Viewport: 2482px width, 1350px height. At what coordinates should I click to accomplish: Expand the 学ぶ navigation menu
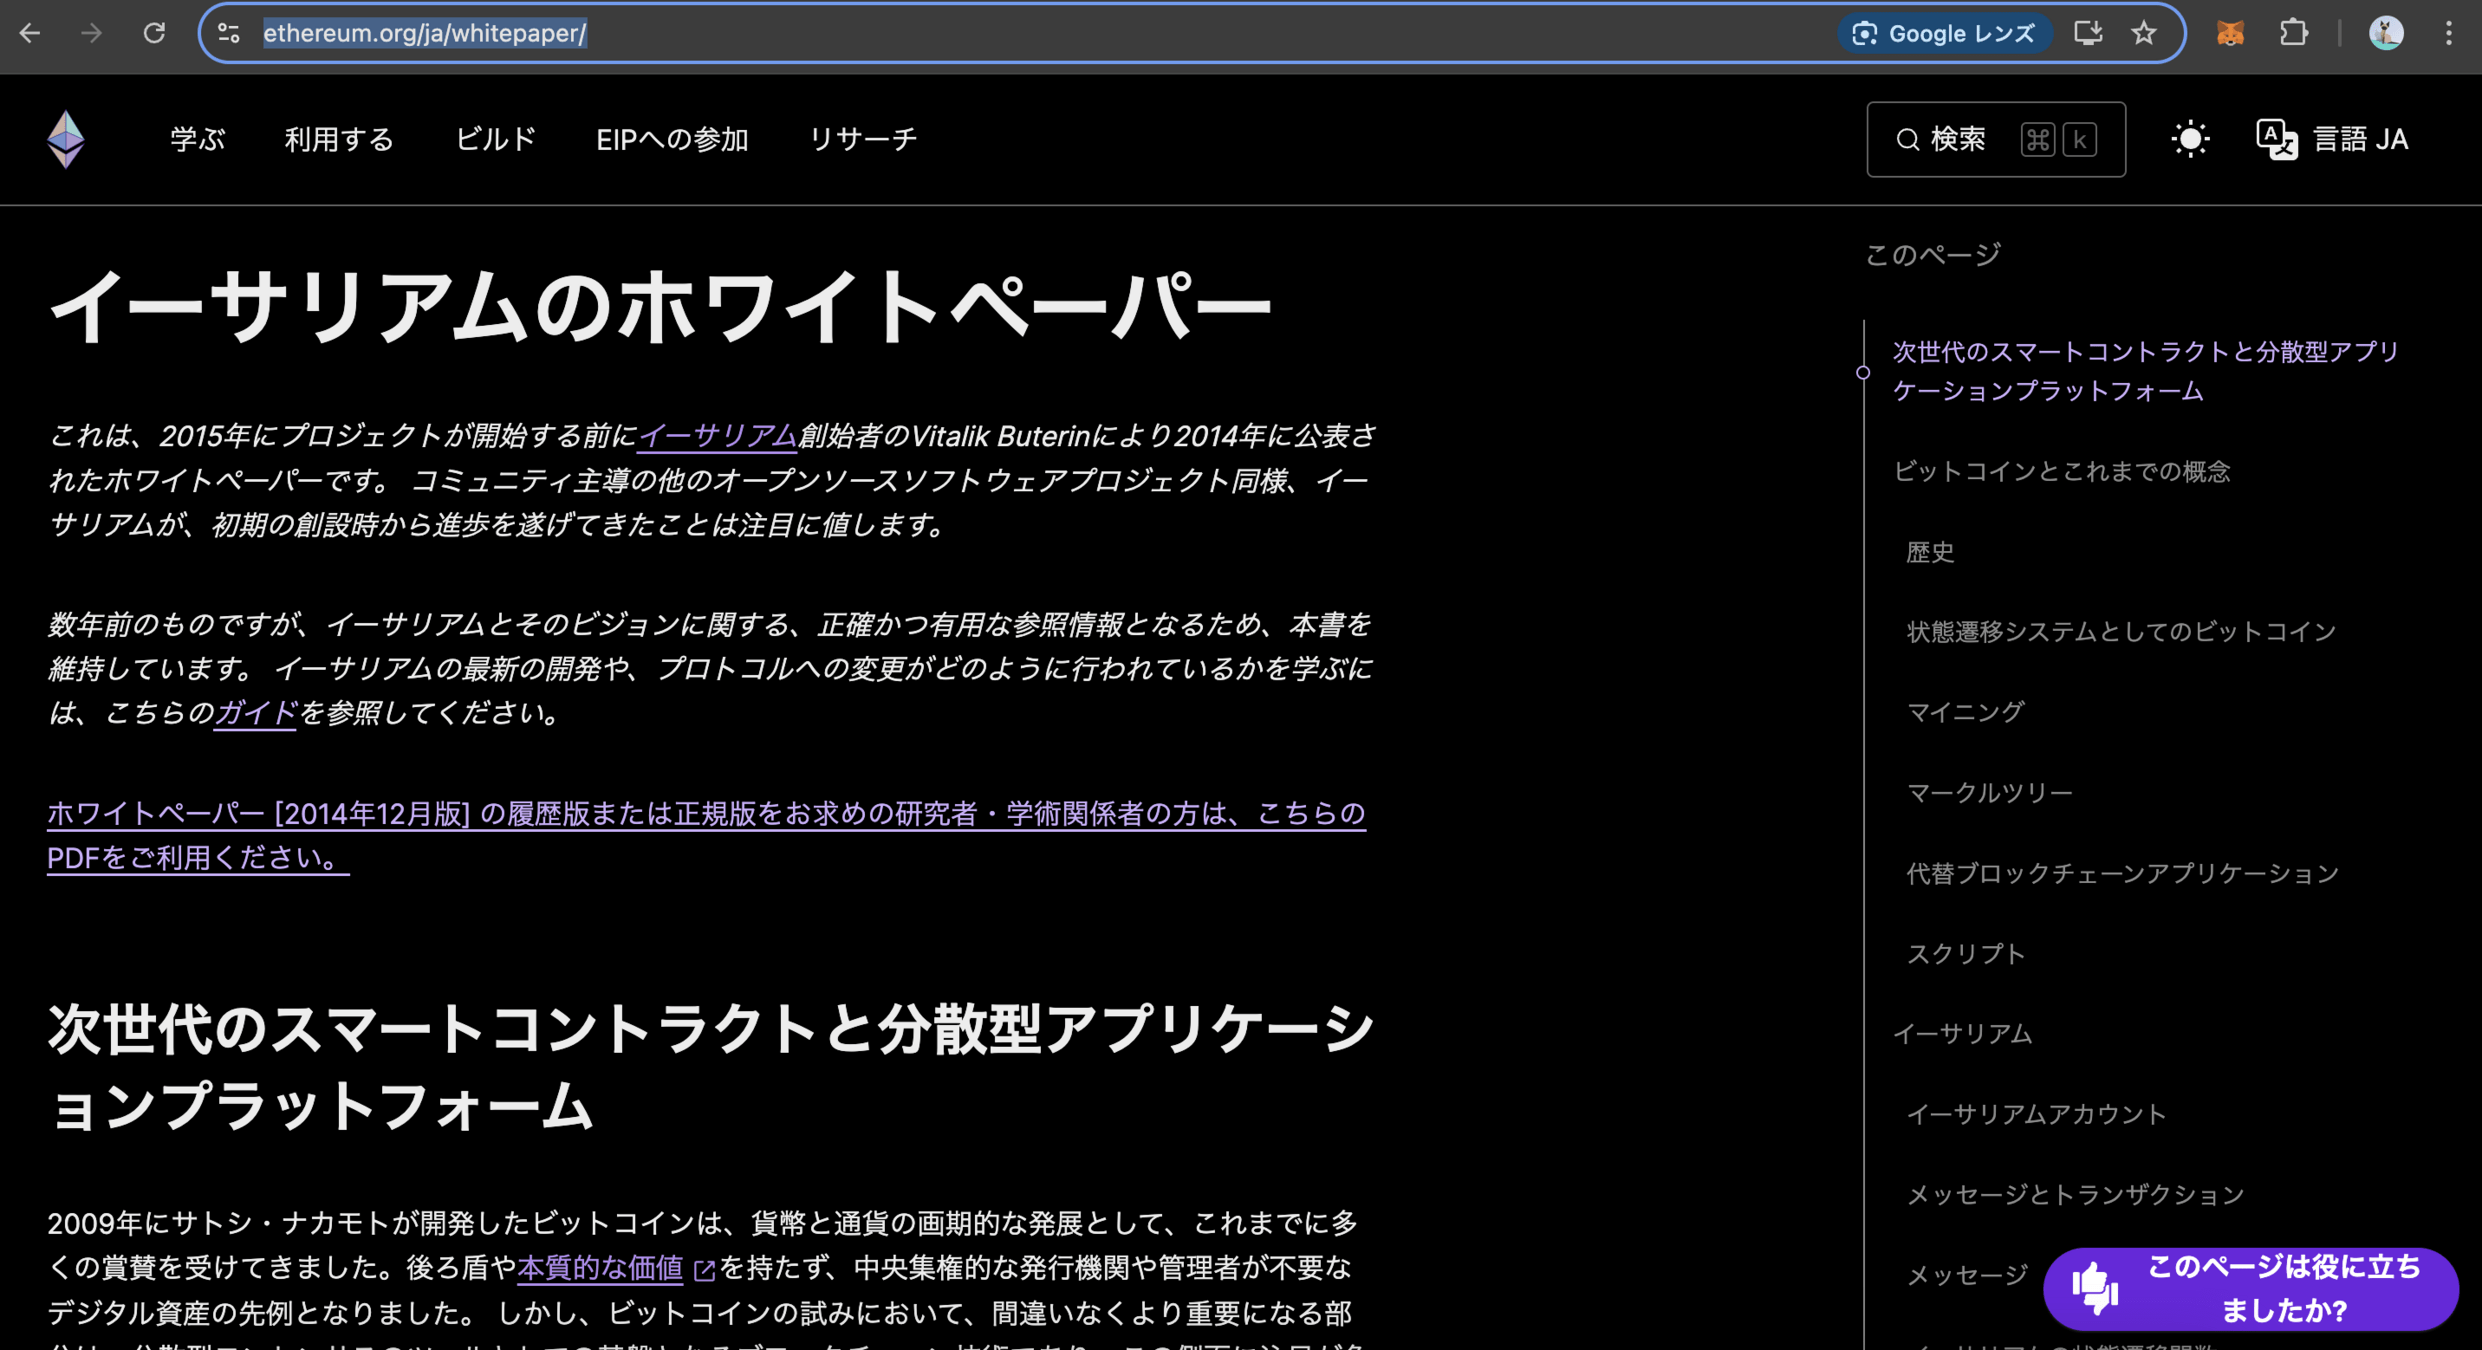[x=197, y=139]
